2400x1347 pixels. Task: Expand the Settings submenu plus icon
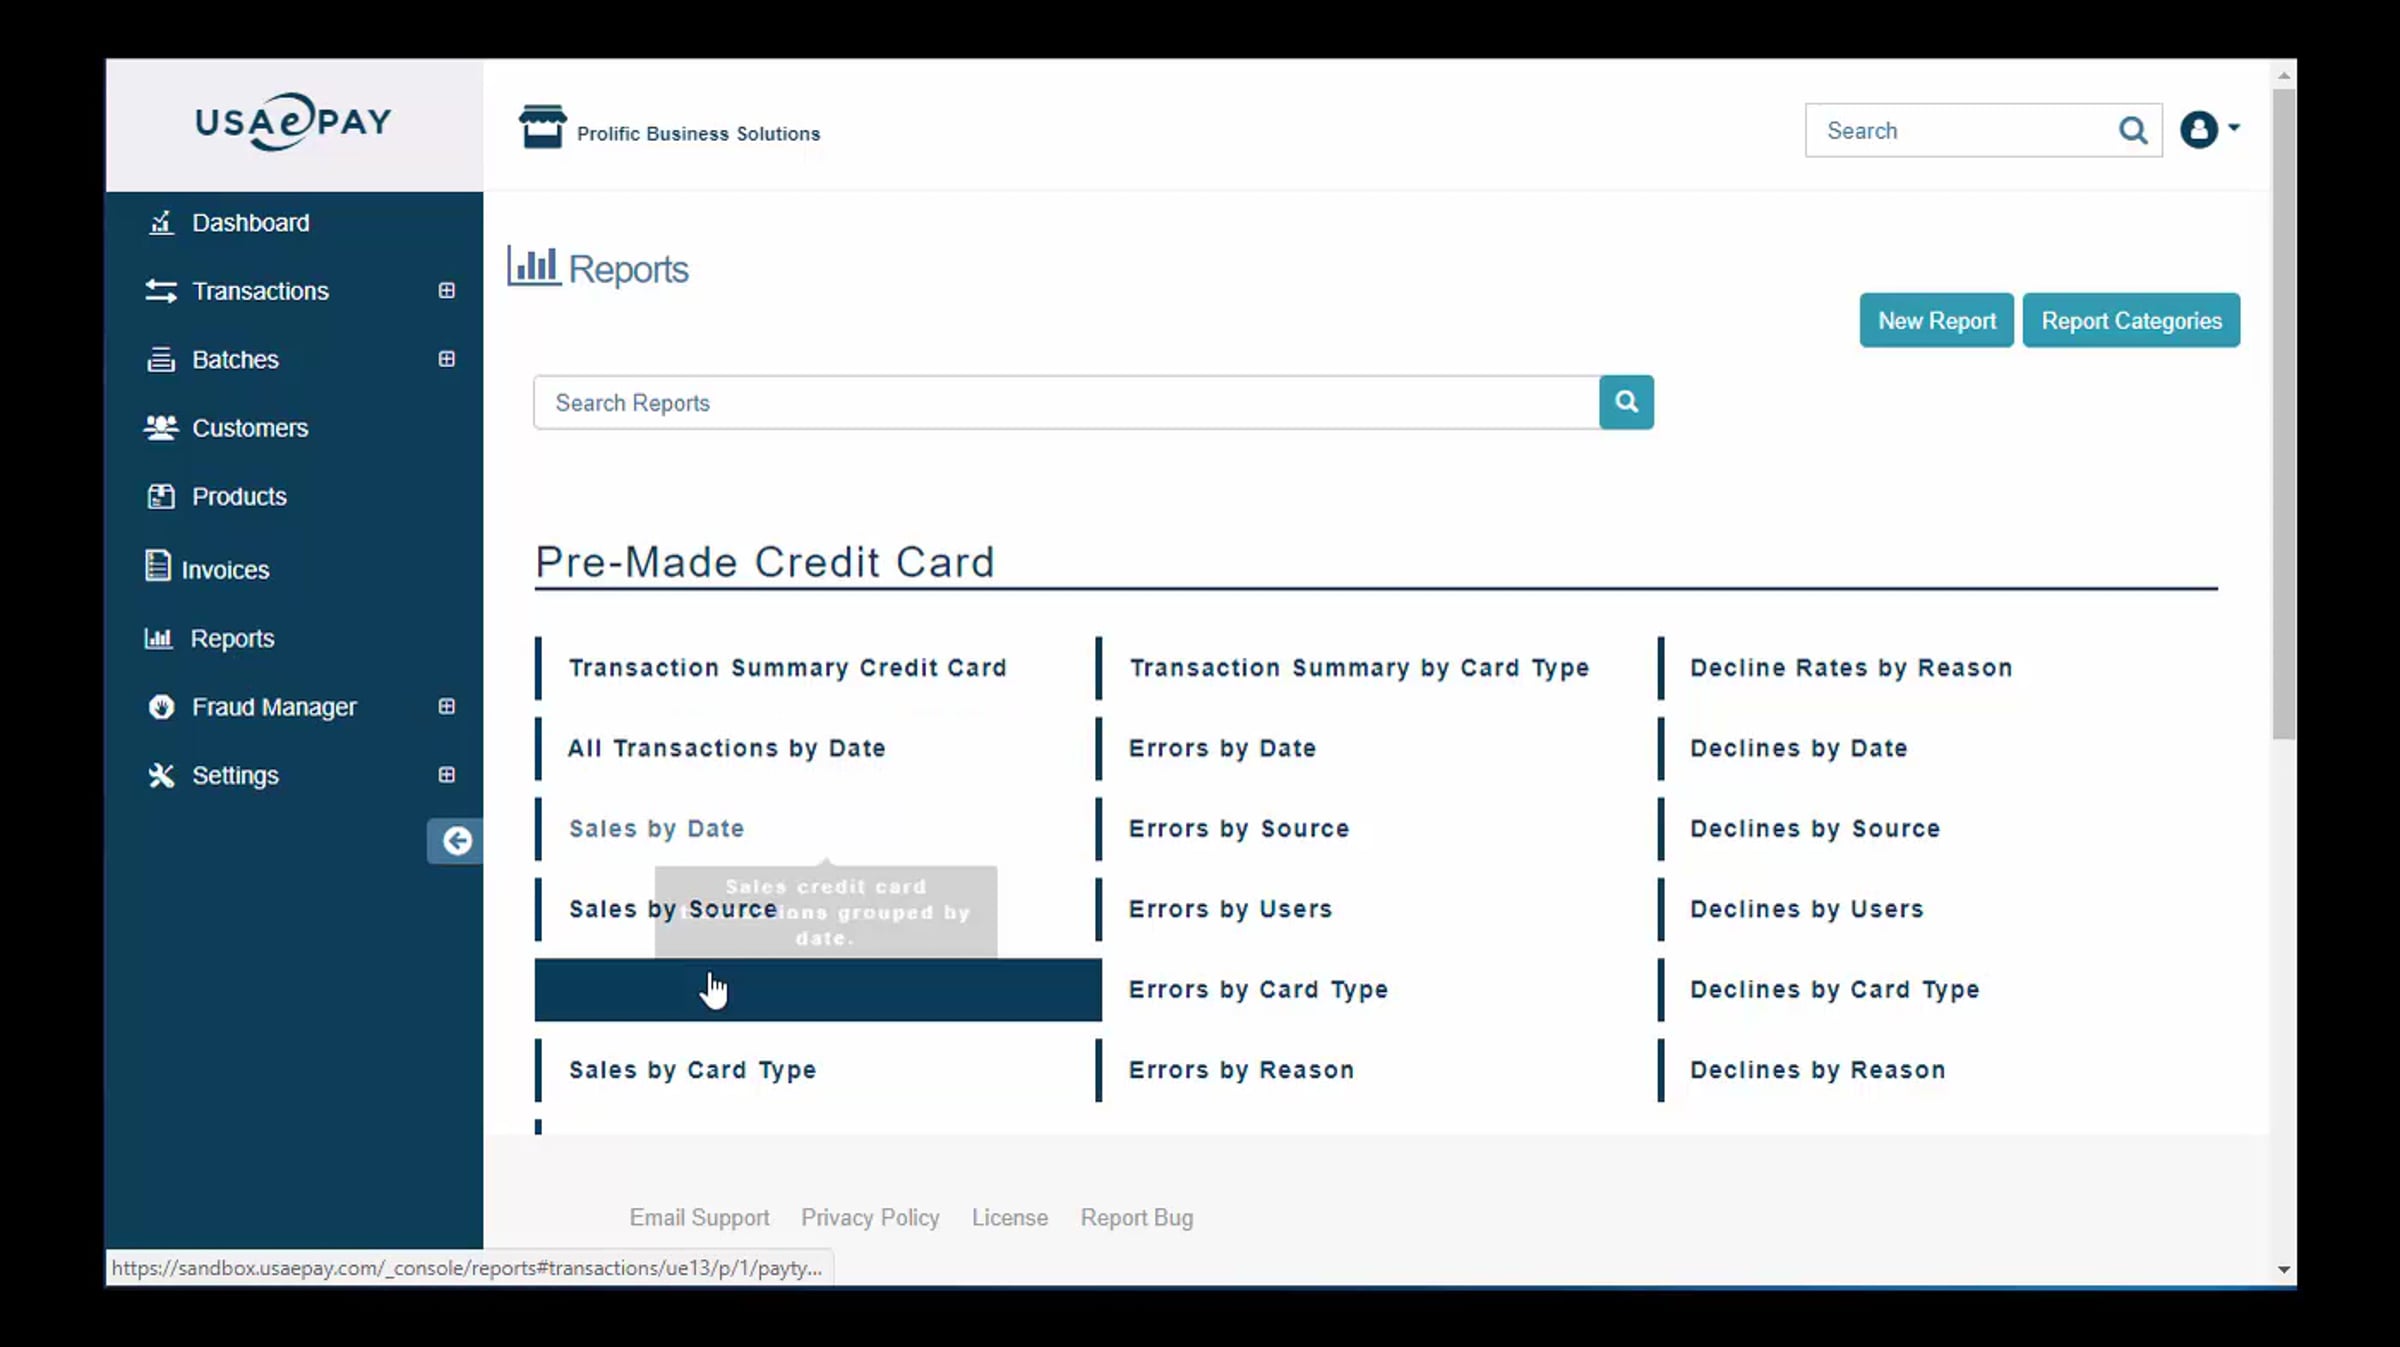(447, 775)
